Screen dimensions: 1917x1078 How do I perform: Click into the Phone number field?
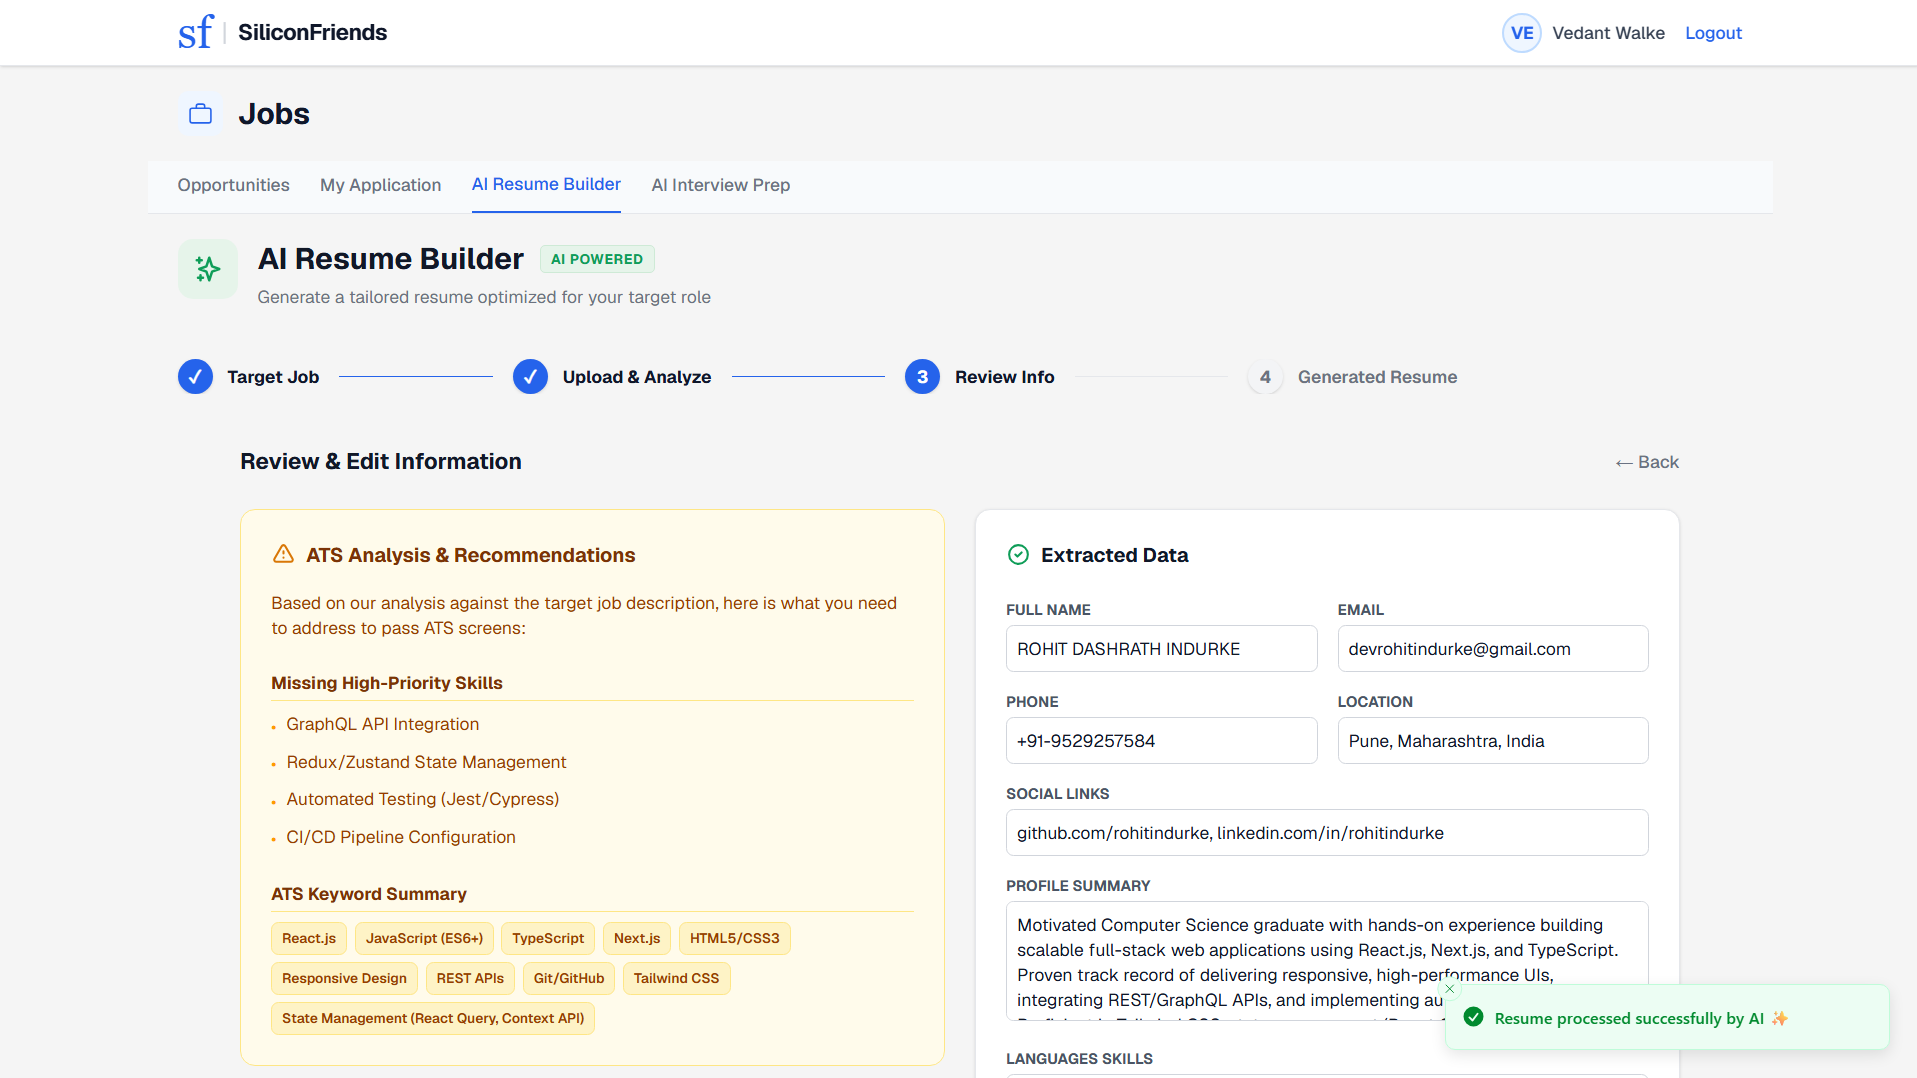tap(1161, 741)
